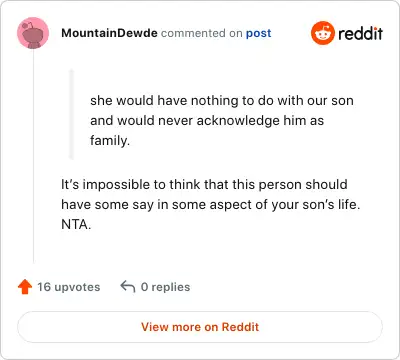Click the quoted word "family."
This screenshot has height=360, width=400.
point(110,141)
